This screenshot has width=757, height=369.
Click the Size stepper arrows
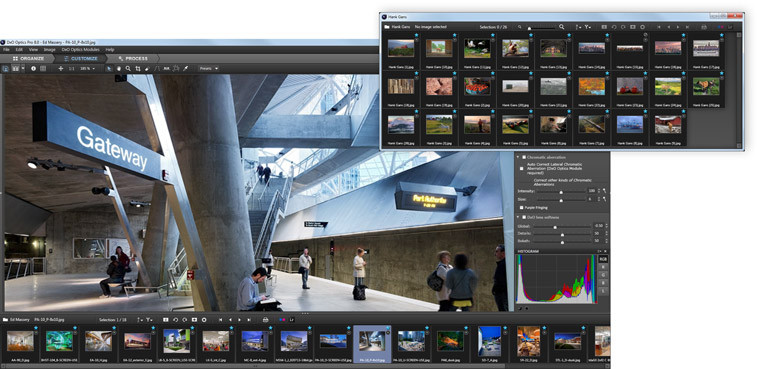599,199
